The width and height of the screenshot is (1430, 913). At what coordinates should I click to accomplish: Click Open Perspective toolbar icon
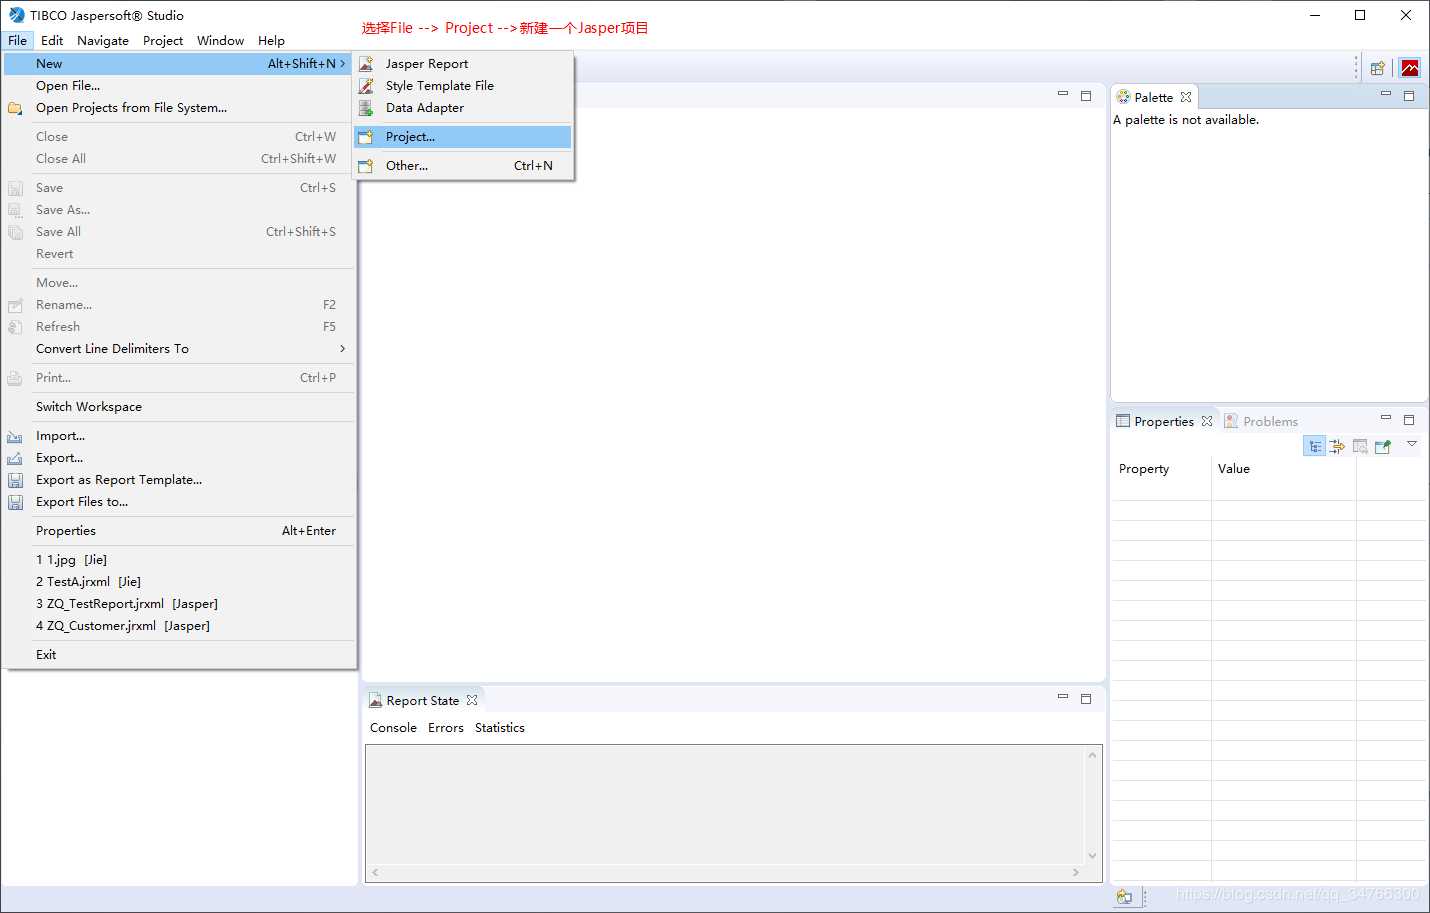[1378, 68]
